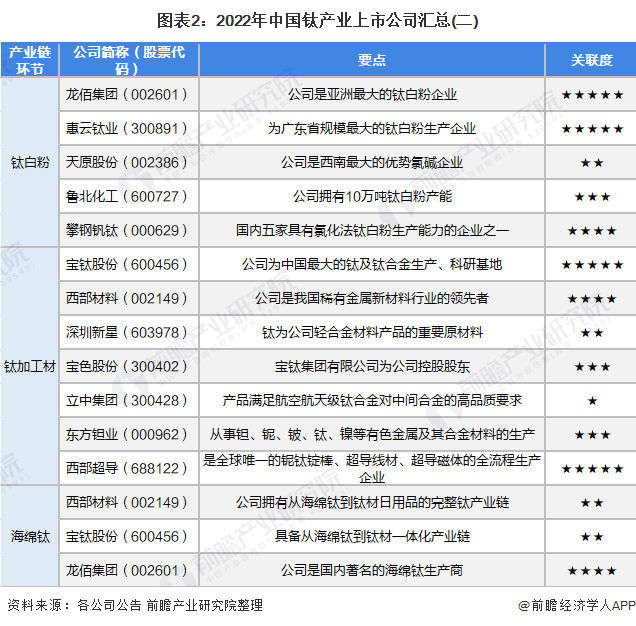636x626 pixels.
Task: Click the 公司简称(股票代码) column header
Action: coord(129,60)
